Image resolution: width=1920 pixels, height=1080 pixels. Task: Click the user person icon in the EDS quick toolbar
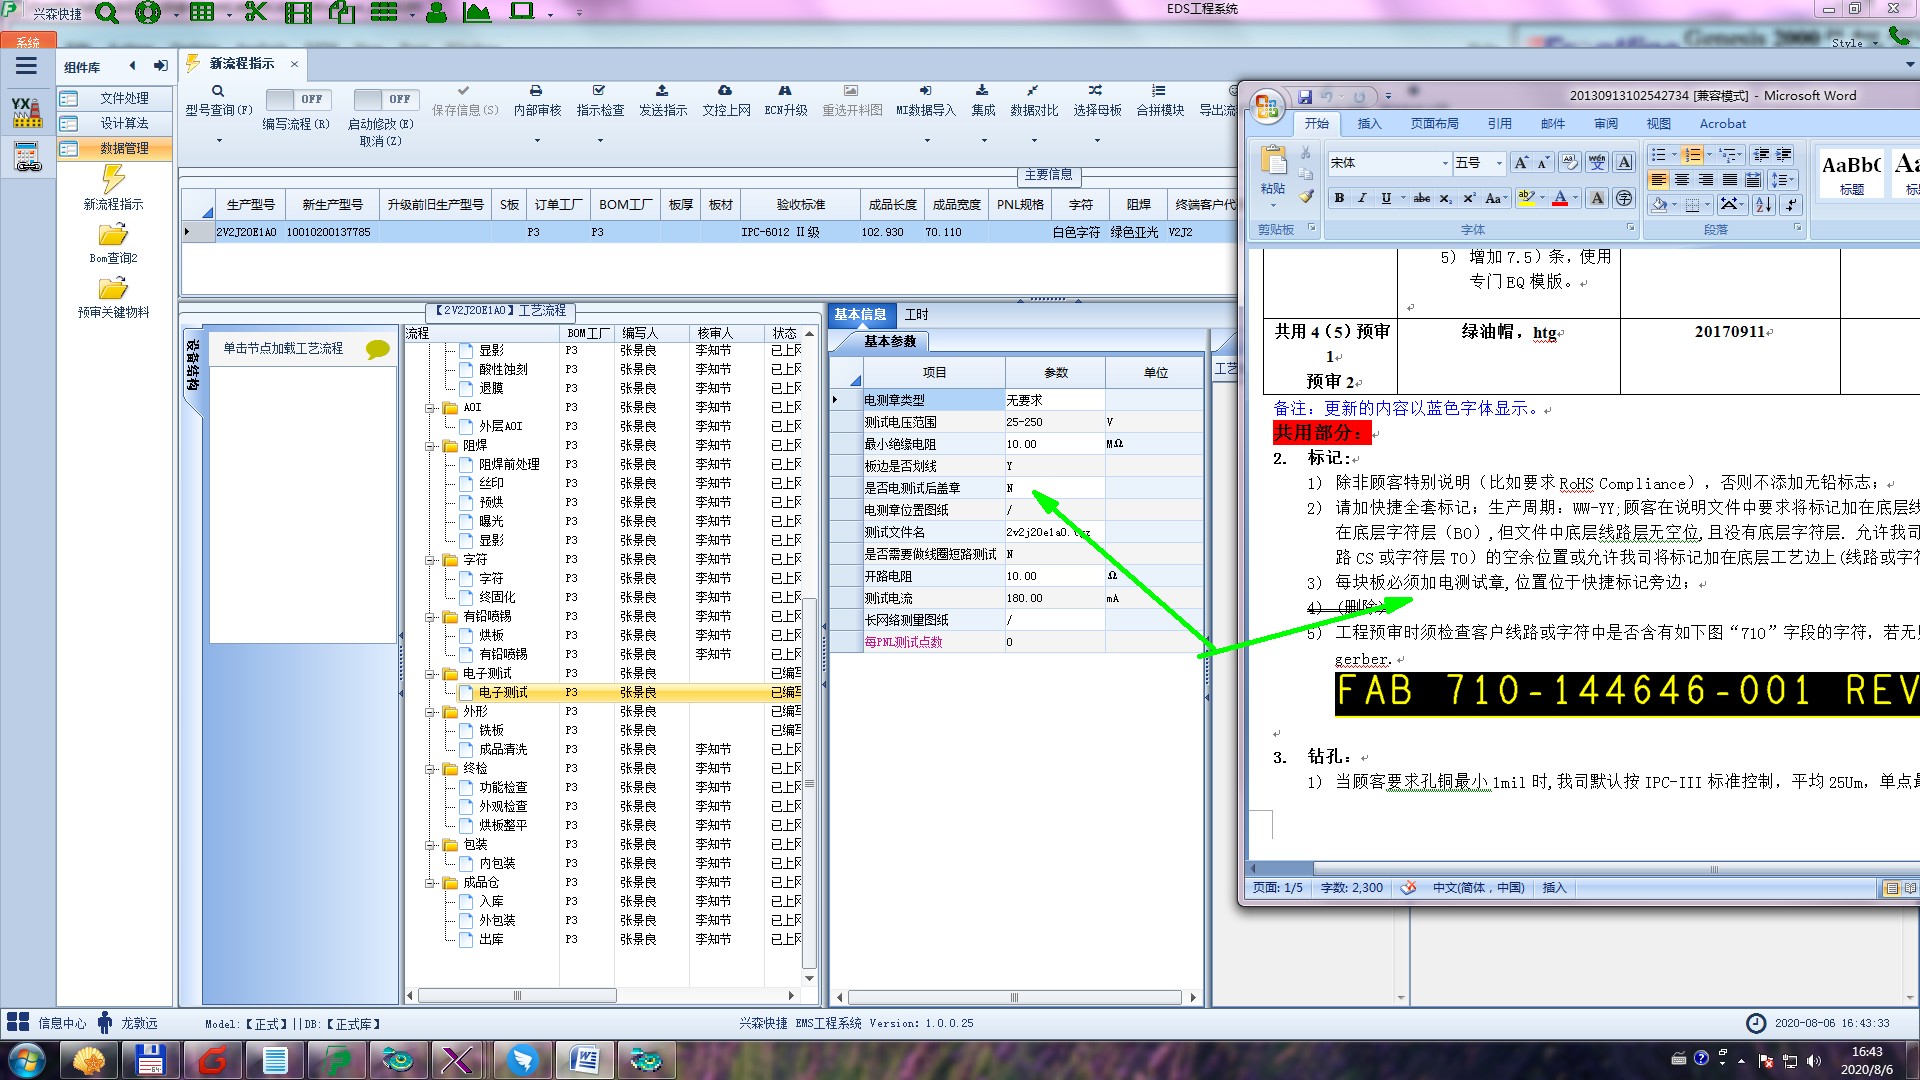[x=436, y=12]
